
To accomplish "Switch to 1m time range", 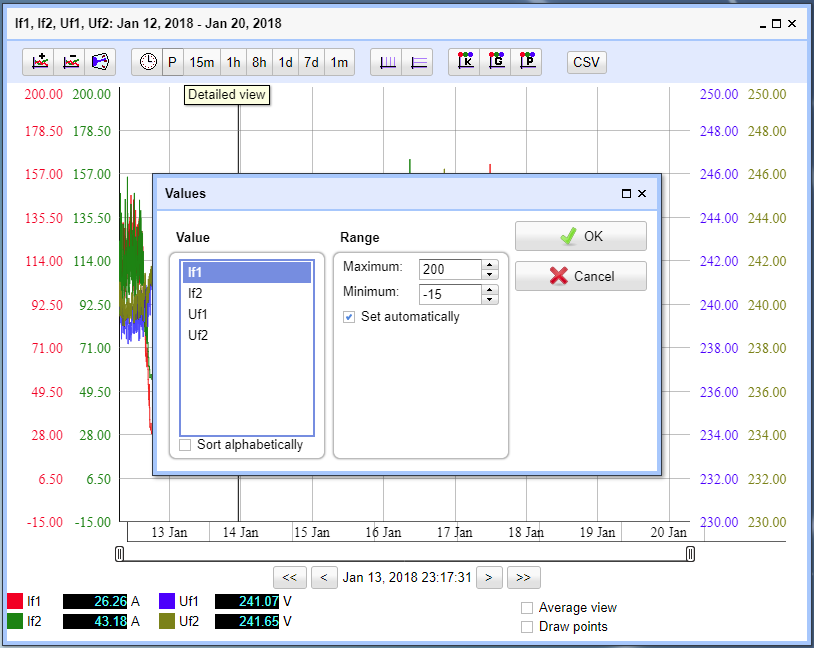I will point(340,62).
